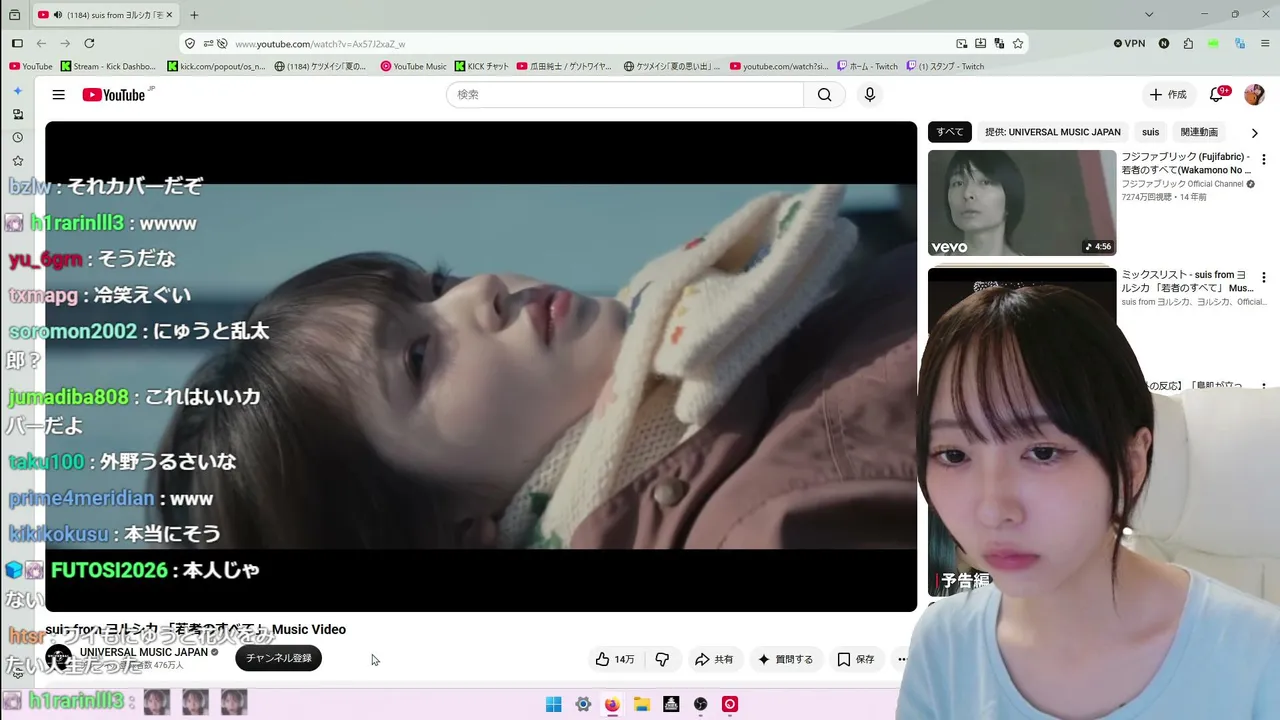This screenshot has width=1280, height=720.
Task: Open the three-dot menu under the video
Action: tap(902, 659)
